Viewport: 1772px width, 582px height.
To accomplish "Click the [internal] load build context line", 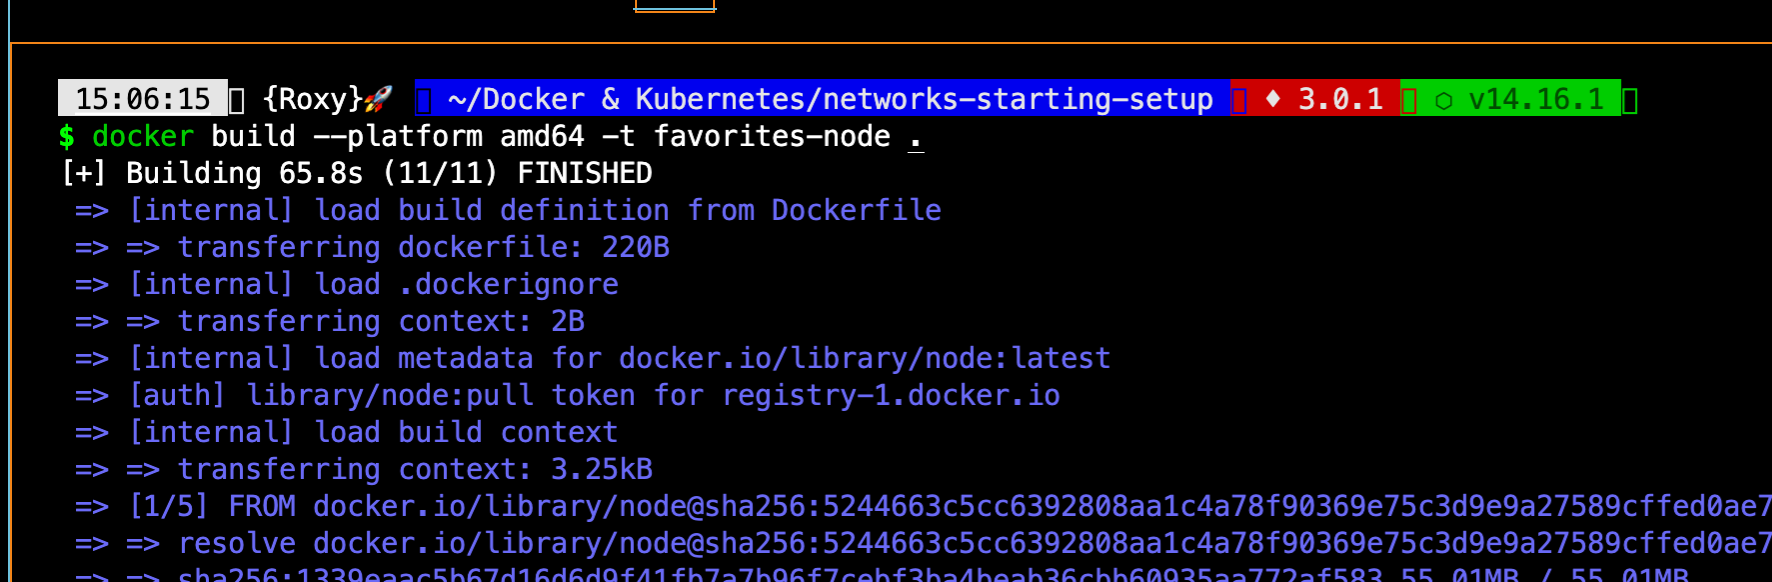I will coord(346,432).
